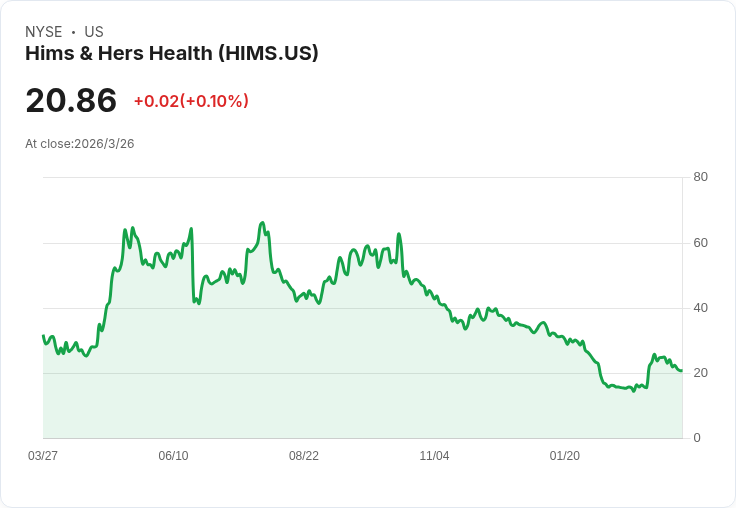Click the 01/20 x-axis date label
This screenshot has height=508, width=736.
click(x=565, y=455)
